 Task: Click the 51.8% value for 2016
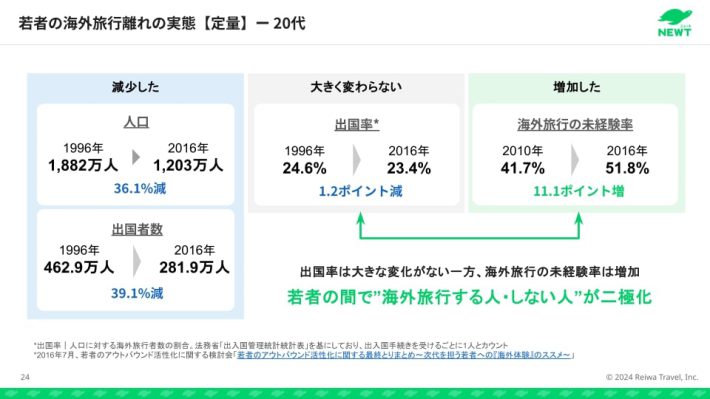[x=627, y=168]
